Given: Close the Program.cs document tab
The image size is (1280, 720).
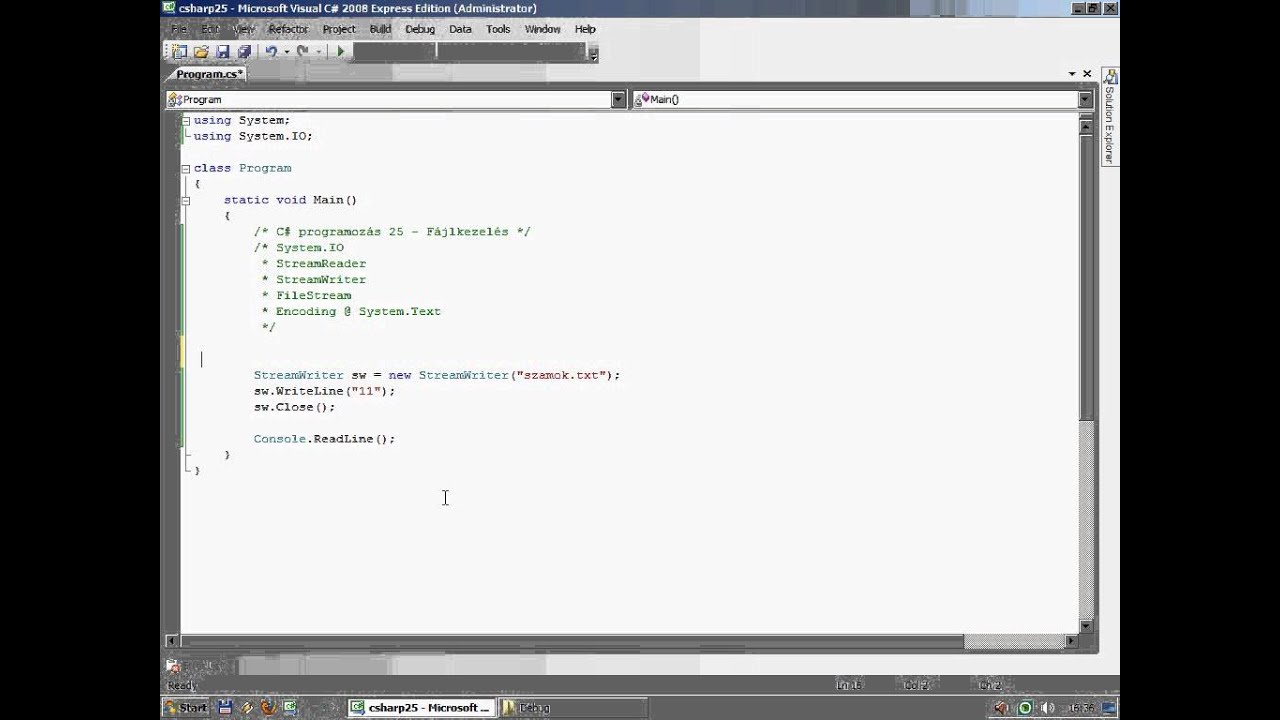Looking at the screenshot, I should (1087, 74).
